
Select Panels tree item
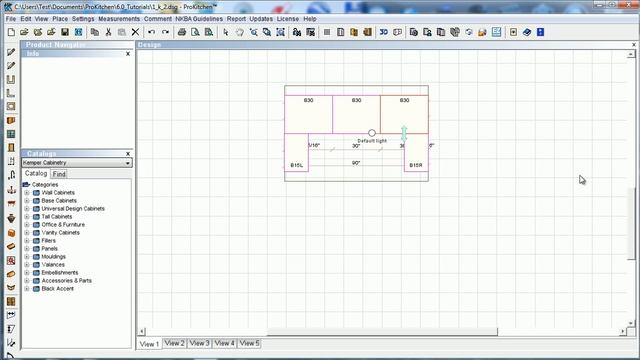49,249
